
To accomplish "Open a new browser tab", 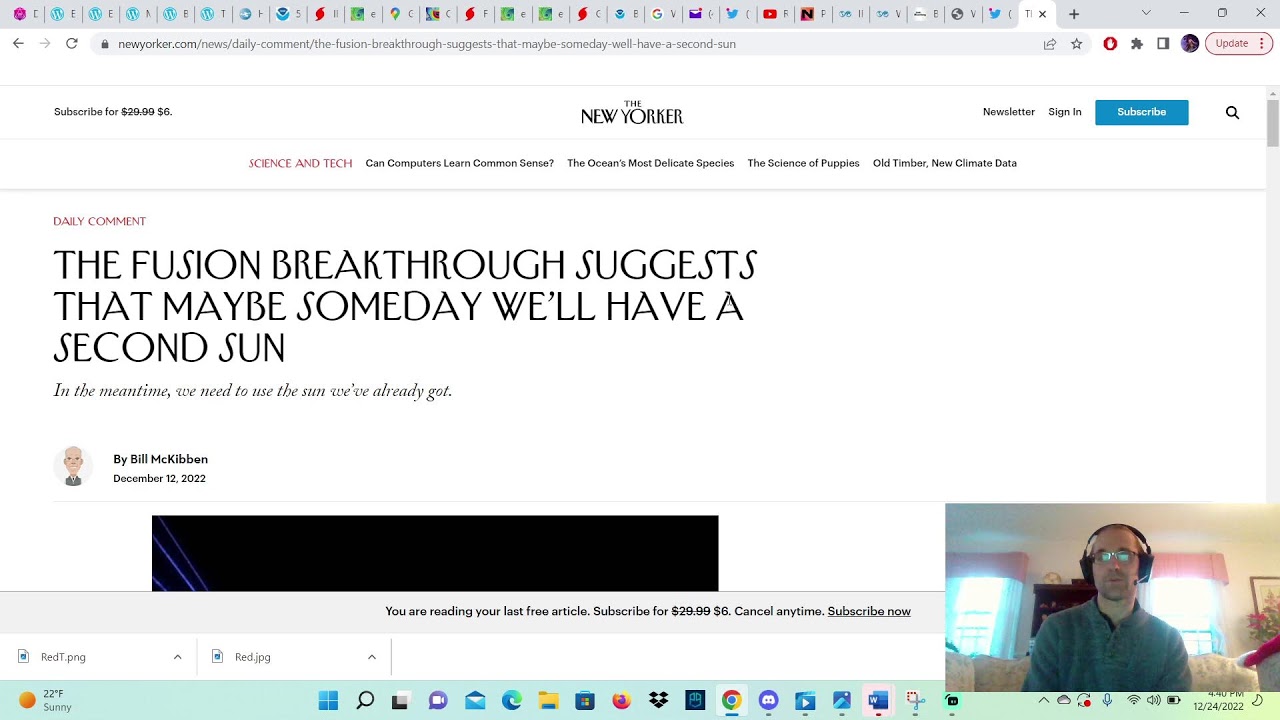I will [x=1074, y=14].
